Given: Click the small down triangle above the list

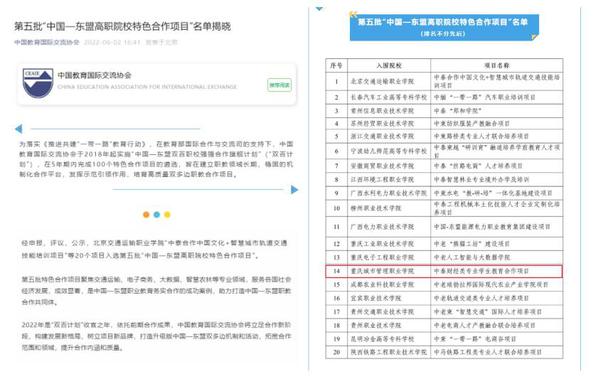Looking at the screenshot, I should coord(319,8).
